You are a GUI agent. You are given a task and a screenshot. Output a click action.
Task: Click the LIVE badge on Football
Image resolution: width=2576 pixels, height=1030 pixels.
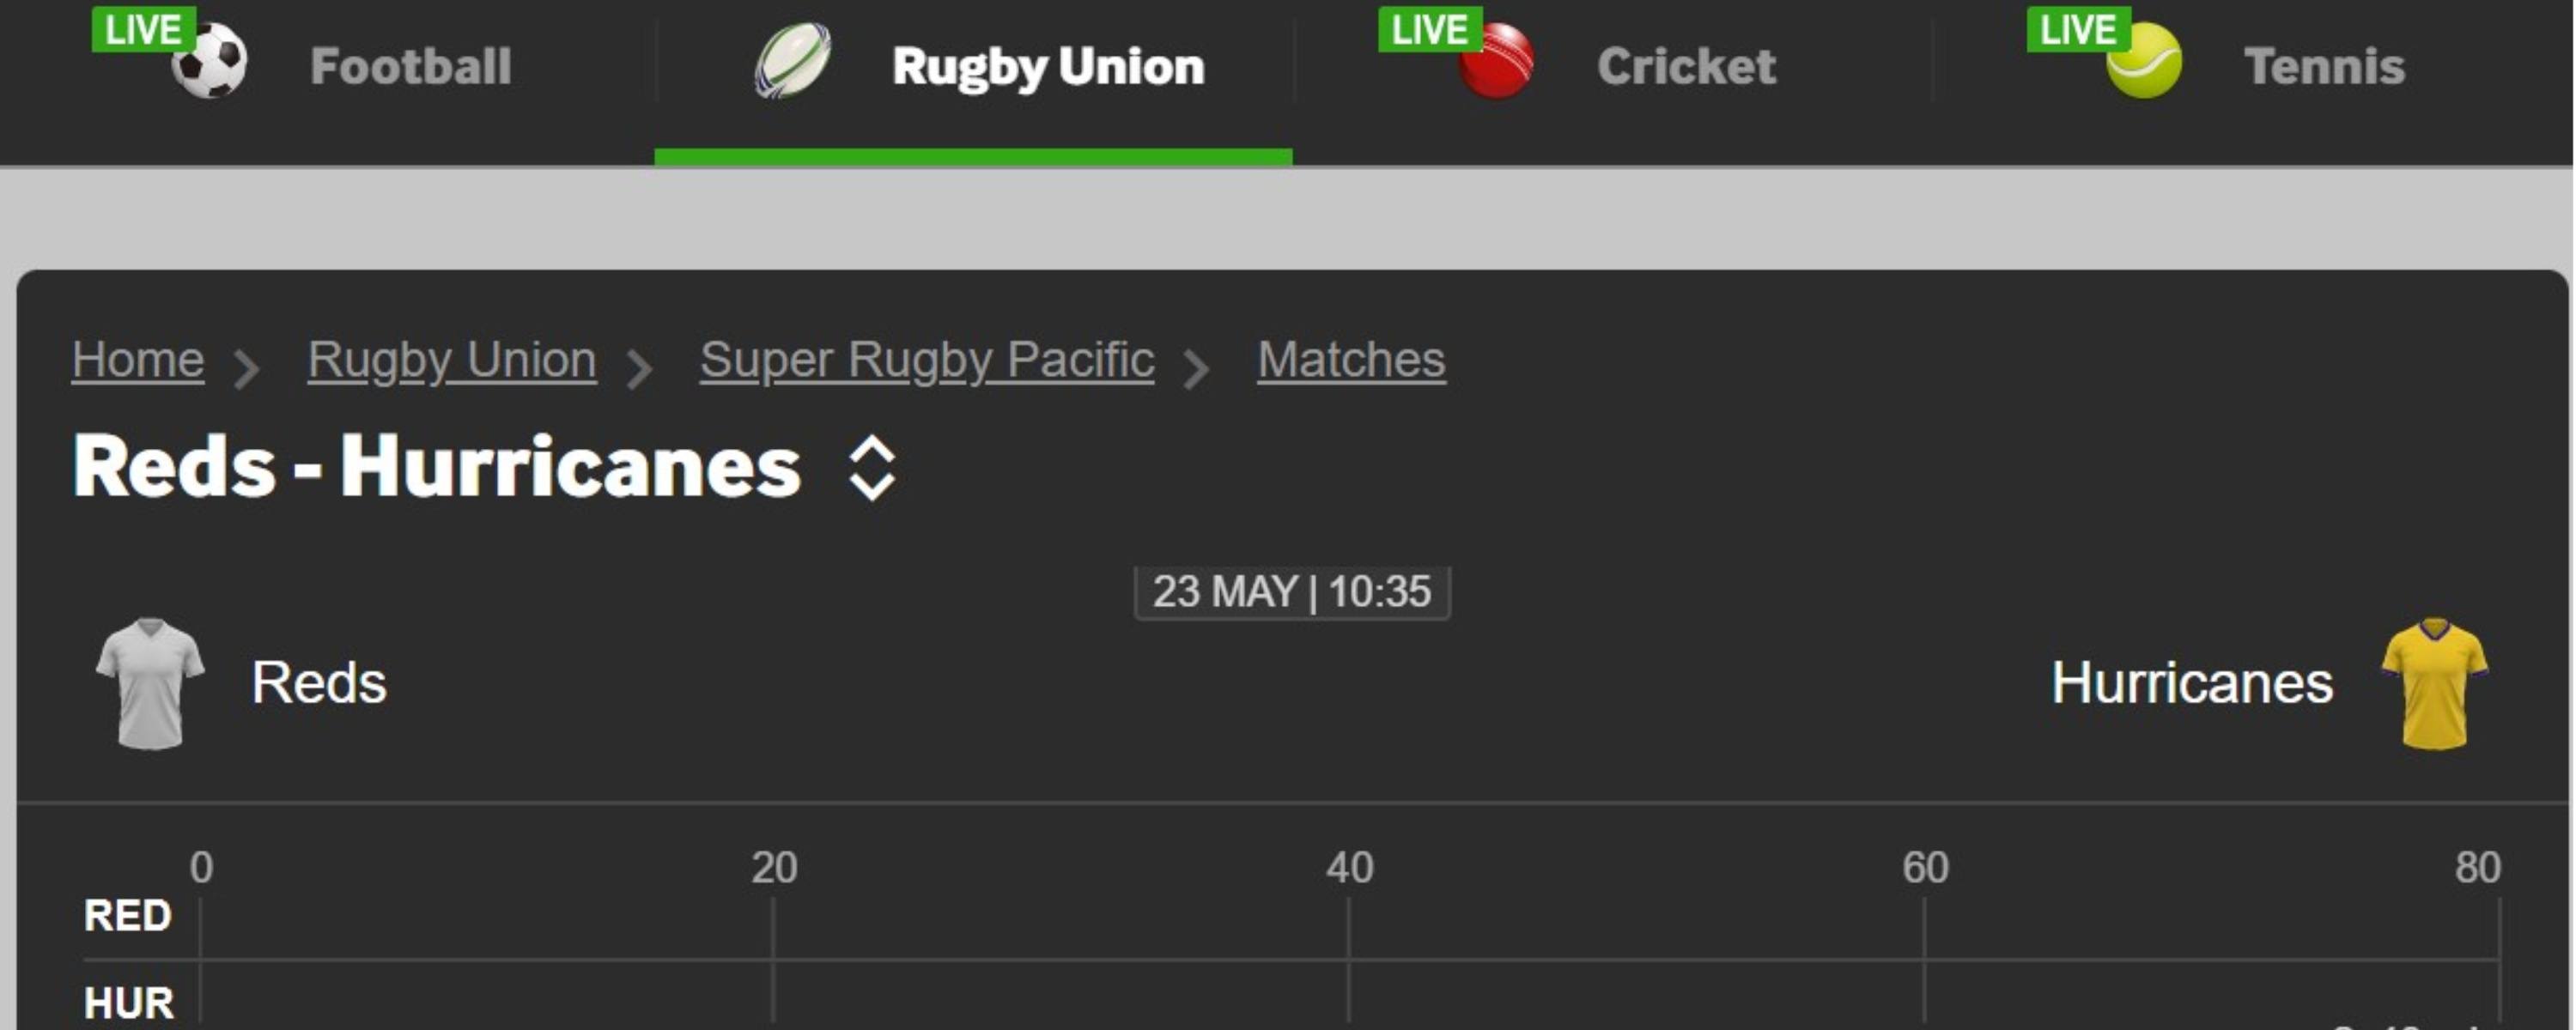pos(142,29)
